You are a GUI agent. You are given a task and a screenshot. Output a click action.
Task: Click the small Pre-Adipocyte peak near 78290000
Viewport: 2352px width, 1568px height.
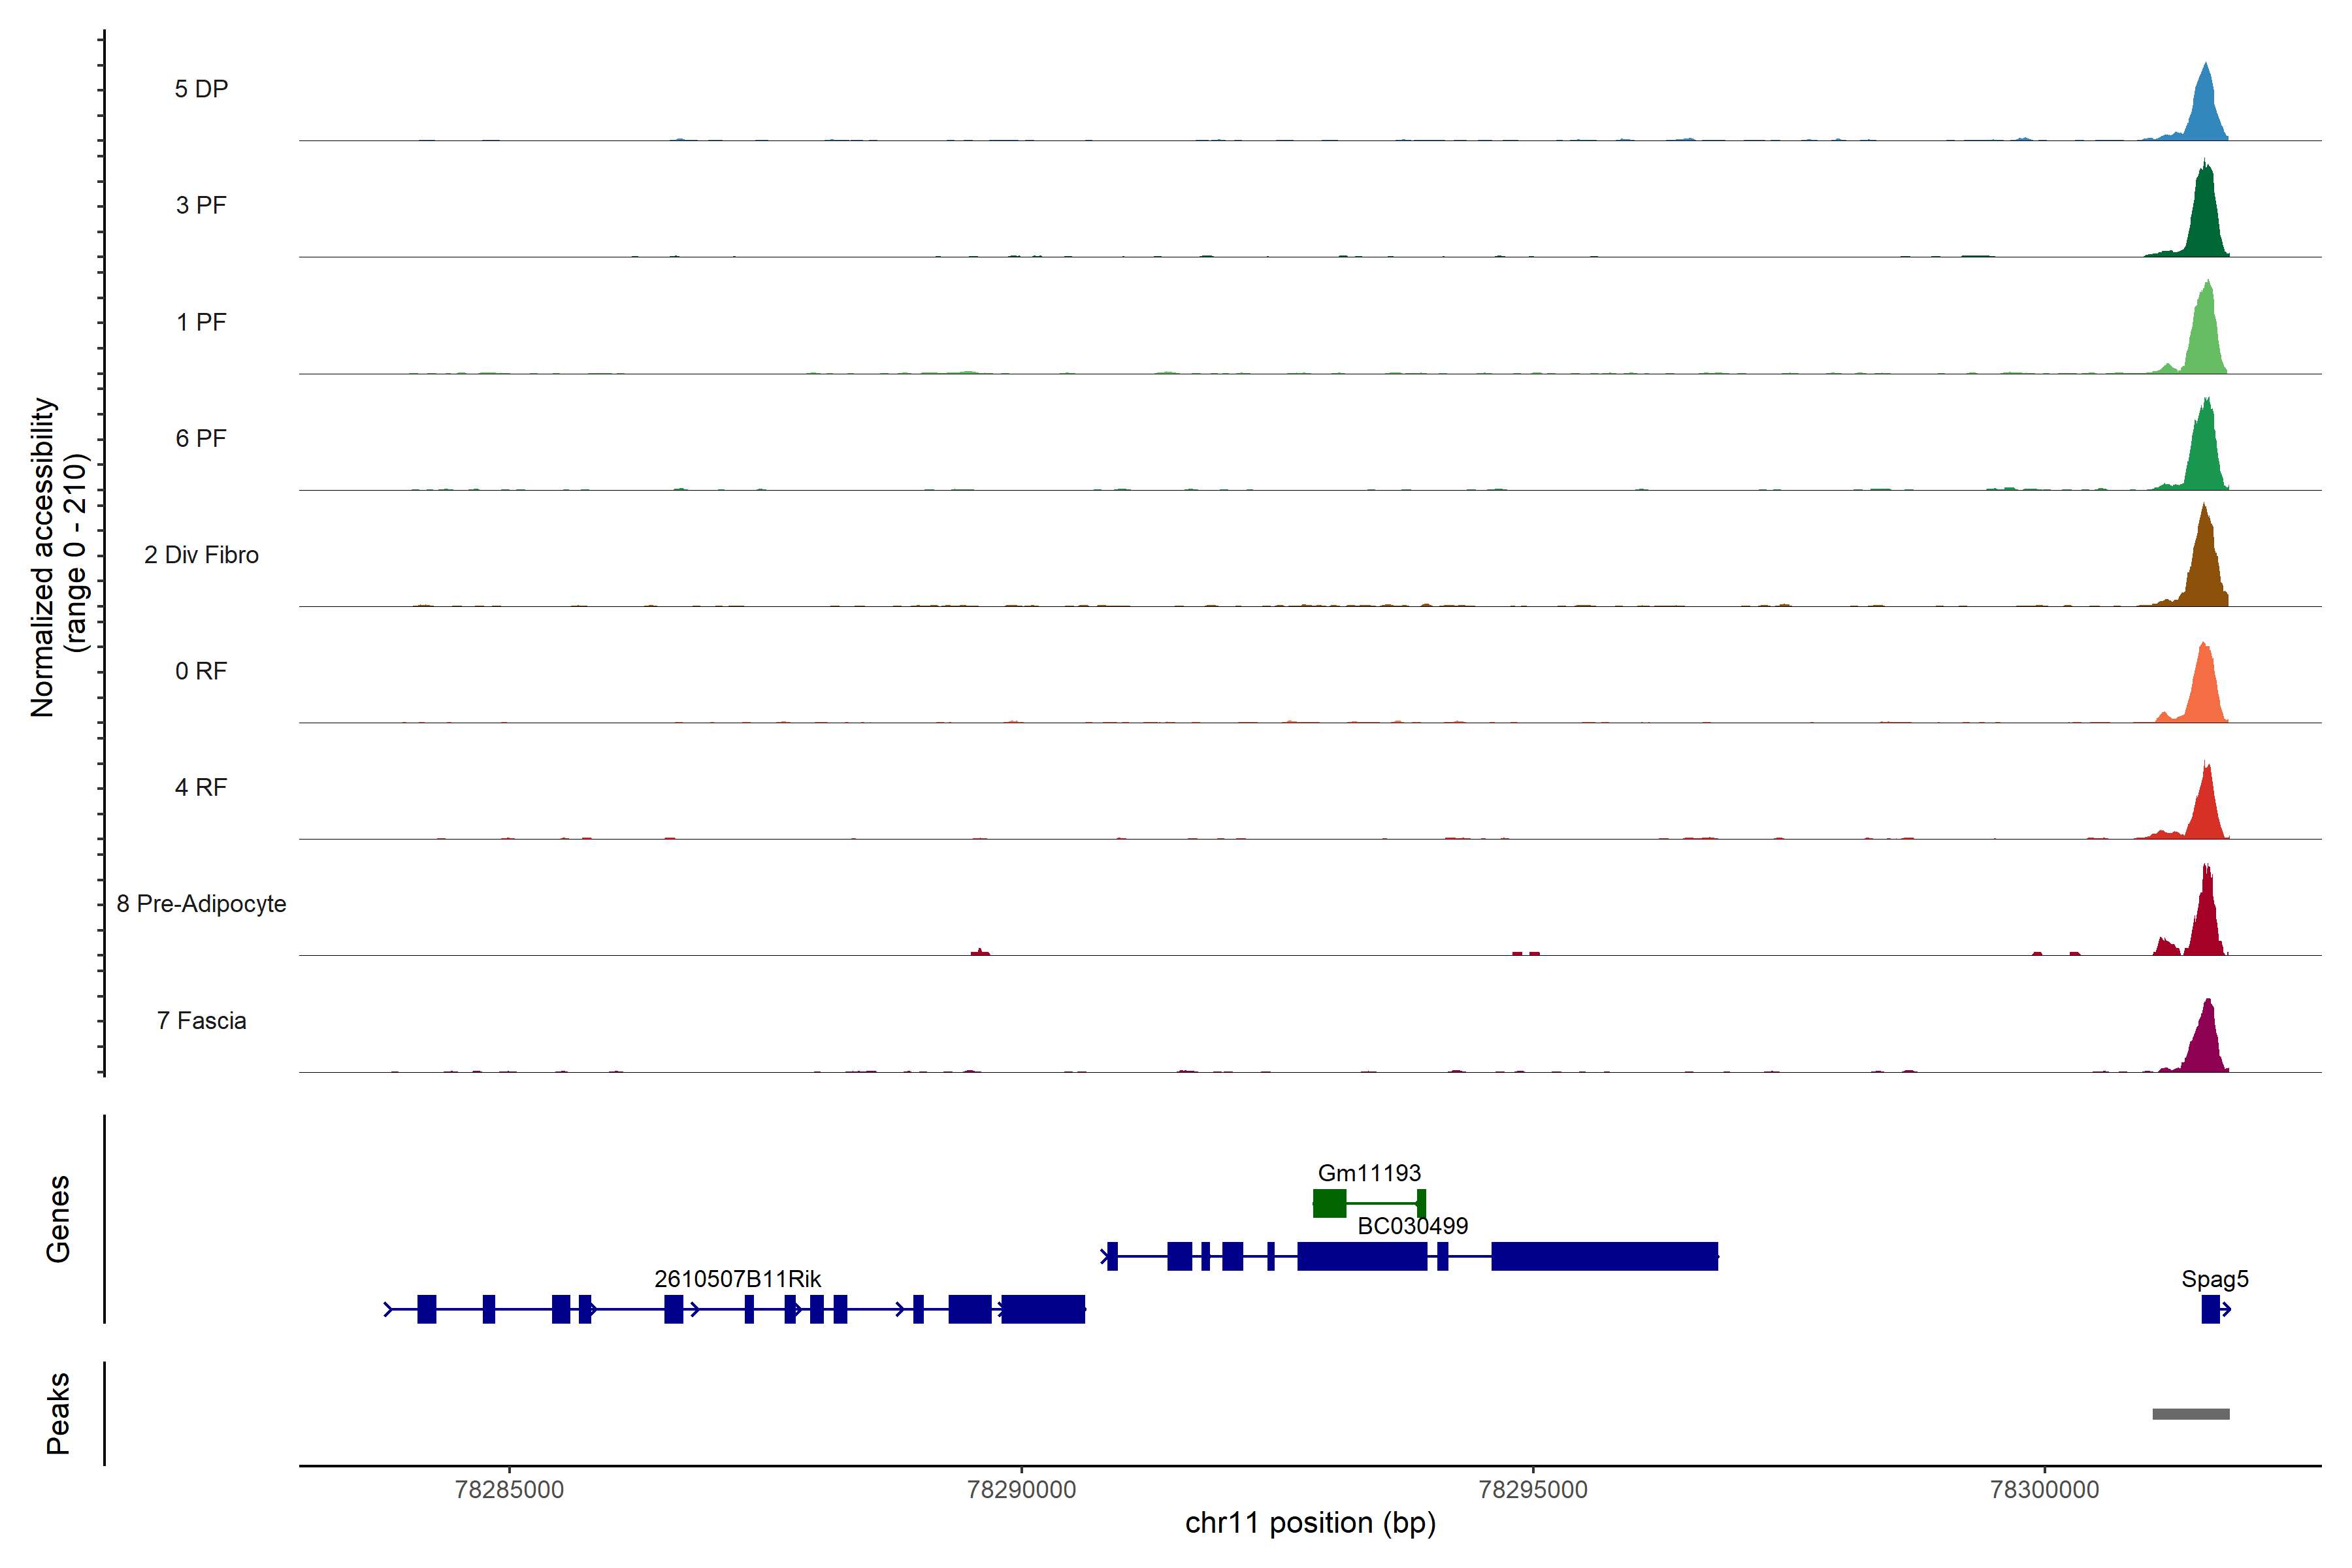click(981, 952)
